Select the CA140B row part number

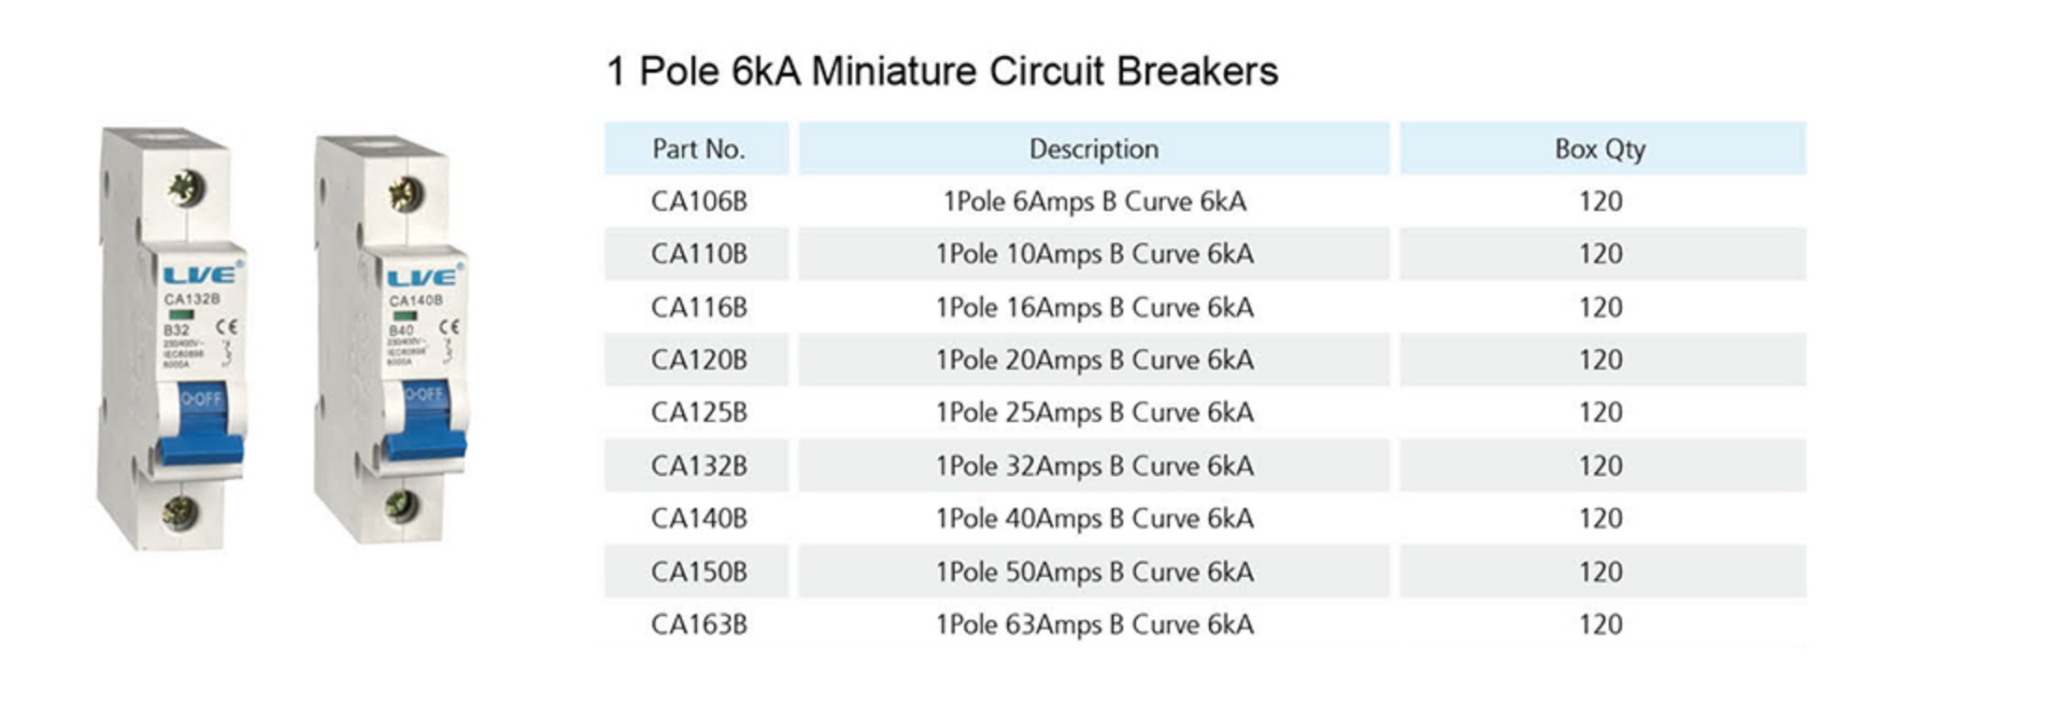(699, 519)
